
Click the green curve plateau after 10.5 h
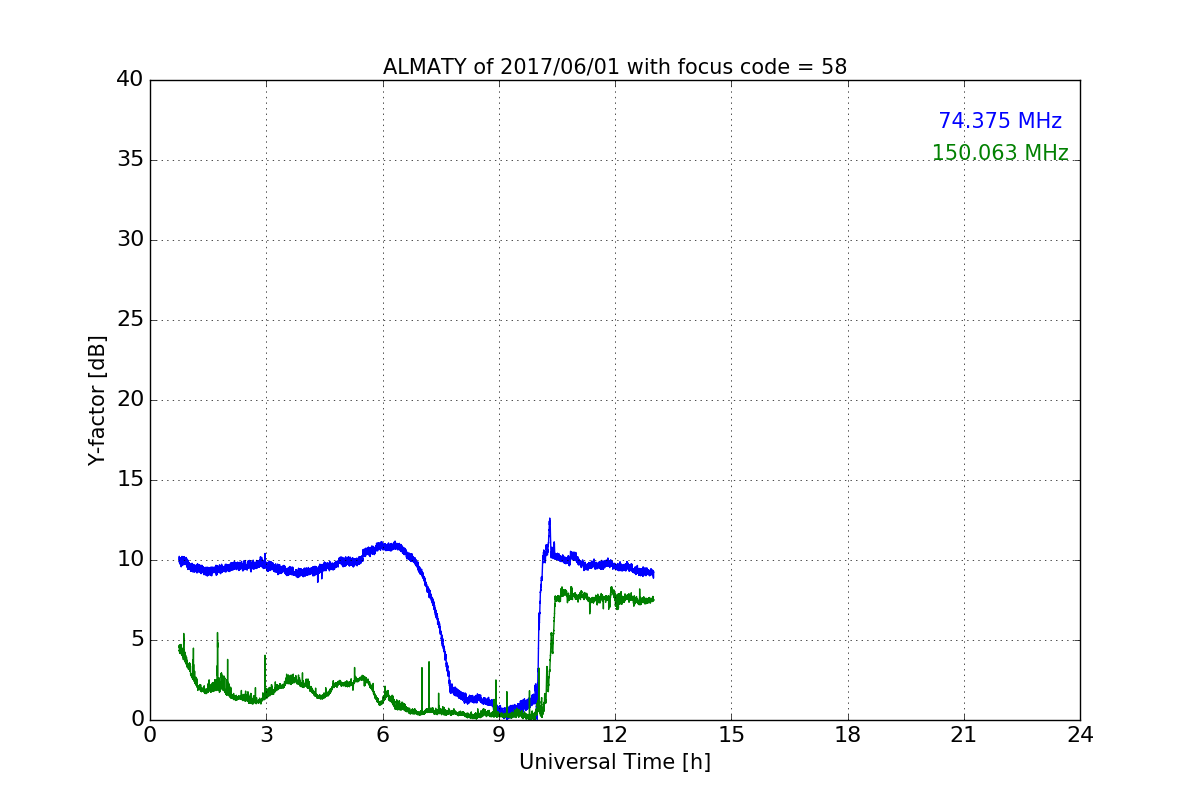(605, 598)
